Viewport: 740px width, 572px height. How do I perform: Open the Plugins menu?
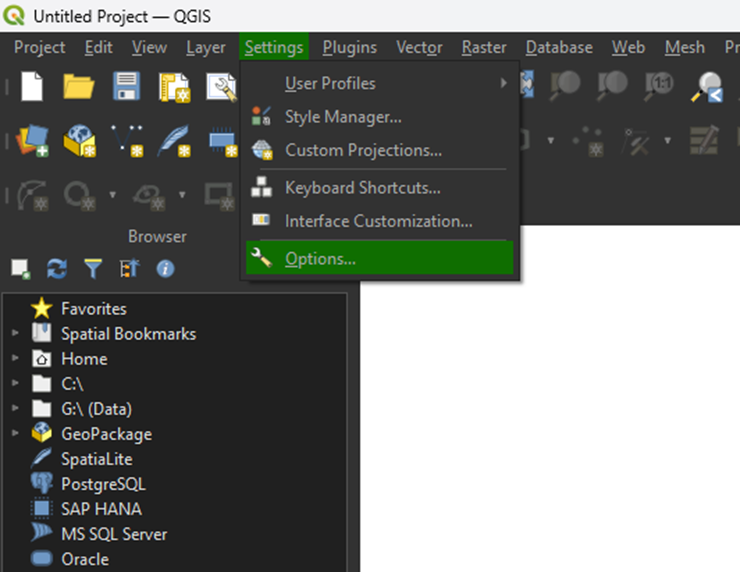tap(349, 47)
